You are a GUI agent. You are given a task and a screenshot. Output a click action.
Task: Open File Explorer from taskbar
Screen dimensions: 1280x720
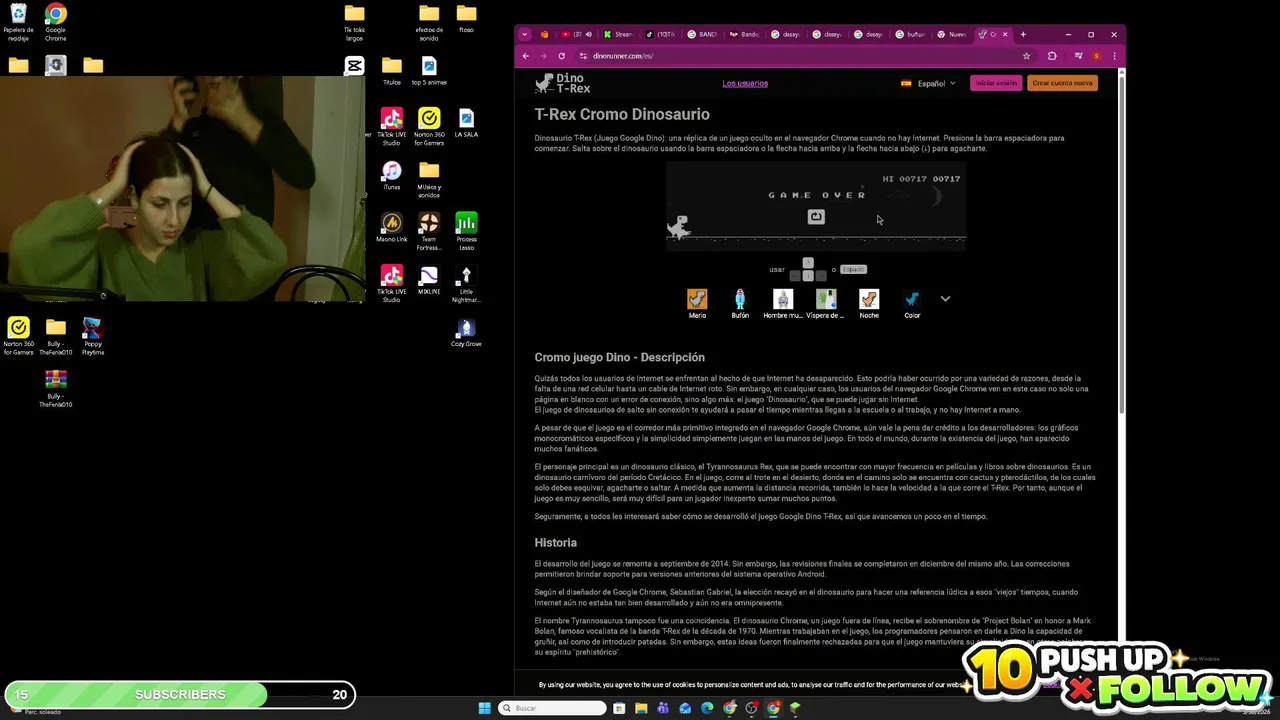(x=641, y=708)
